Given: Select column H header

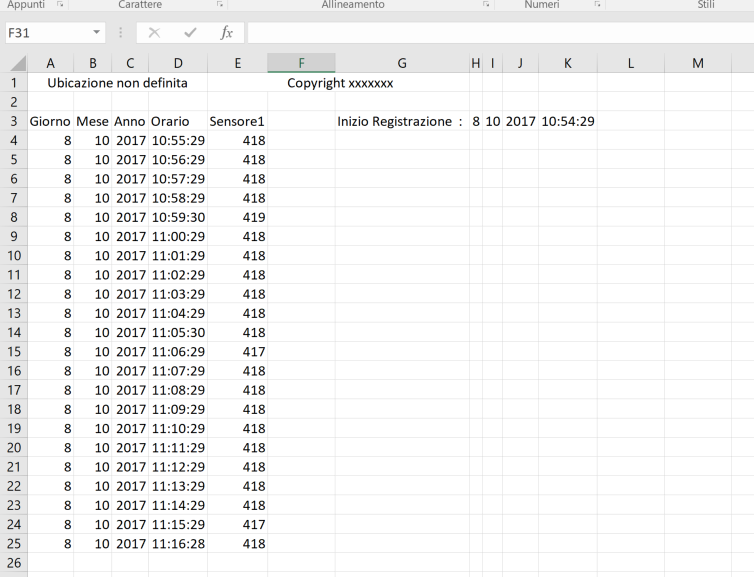Looking at the screenshot, I should pos(476,63).
